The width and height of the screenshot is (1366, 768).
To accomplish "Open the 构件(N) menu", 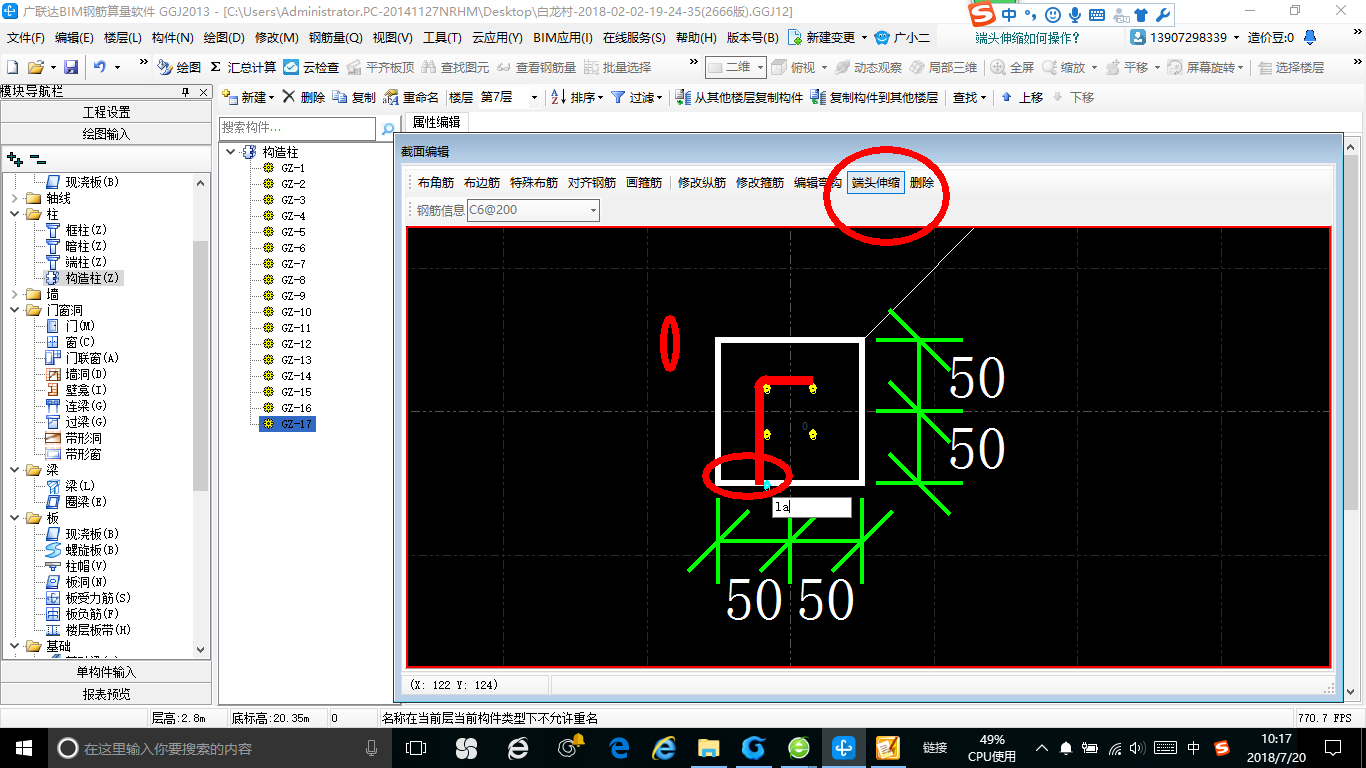I will (172, 38).
